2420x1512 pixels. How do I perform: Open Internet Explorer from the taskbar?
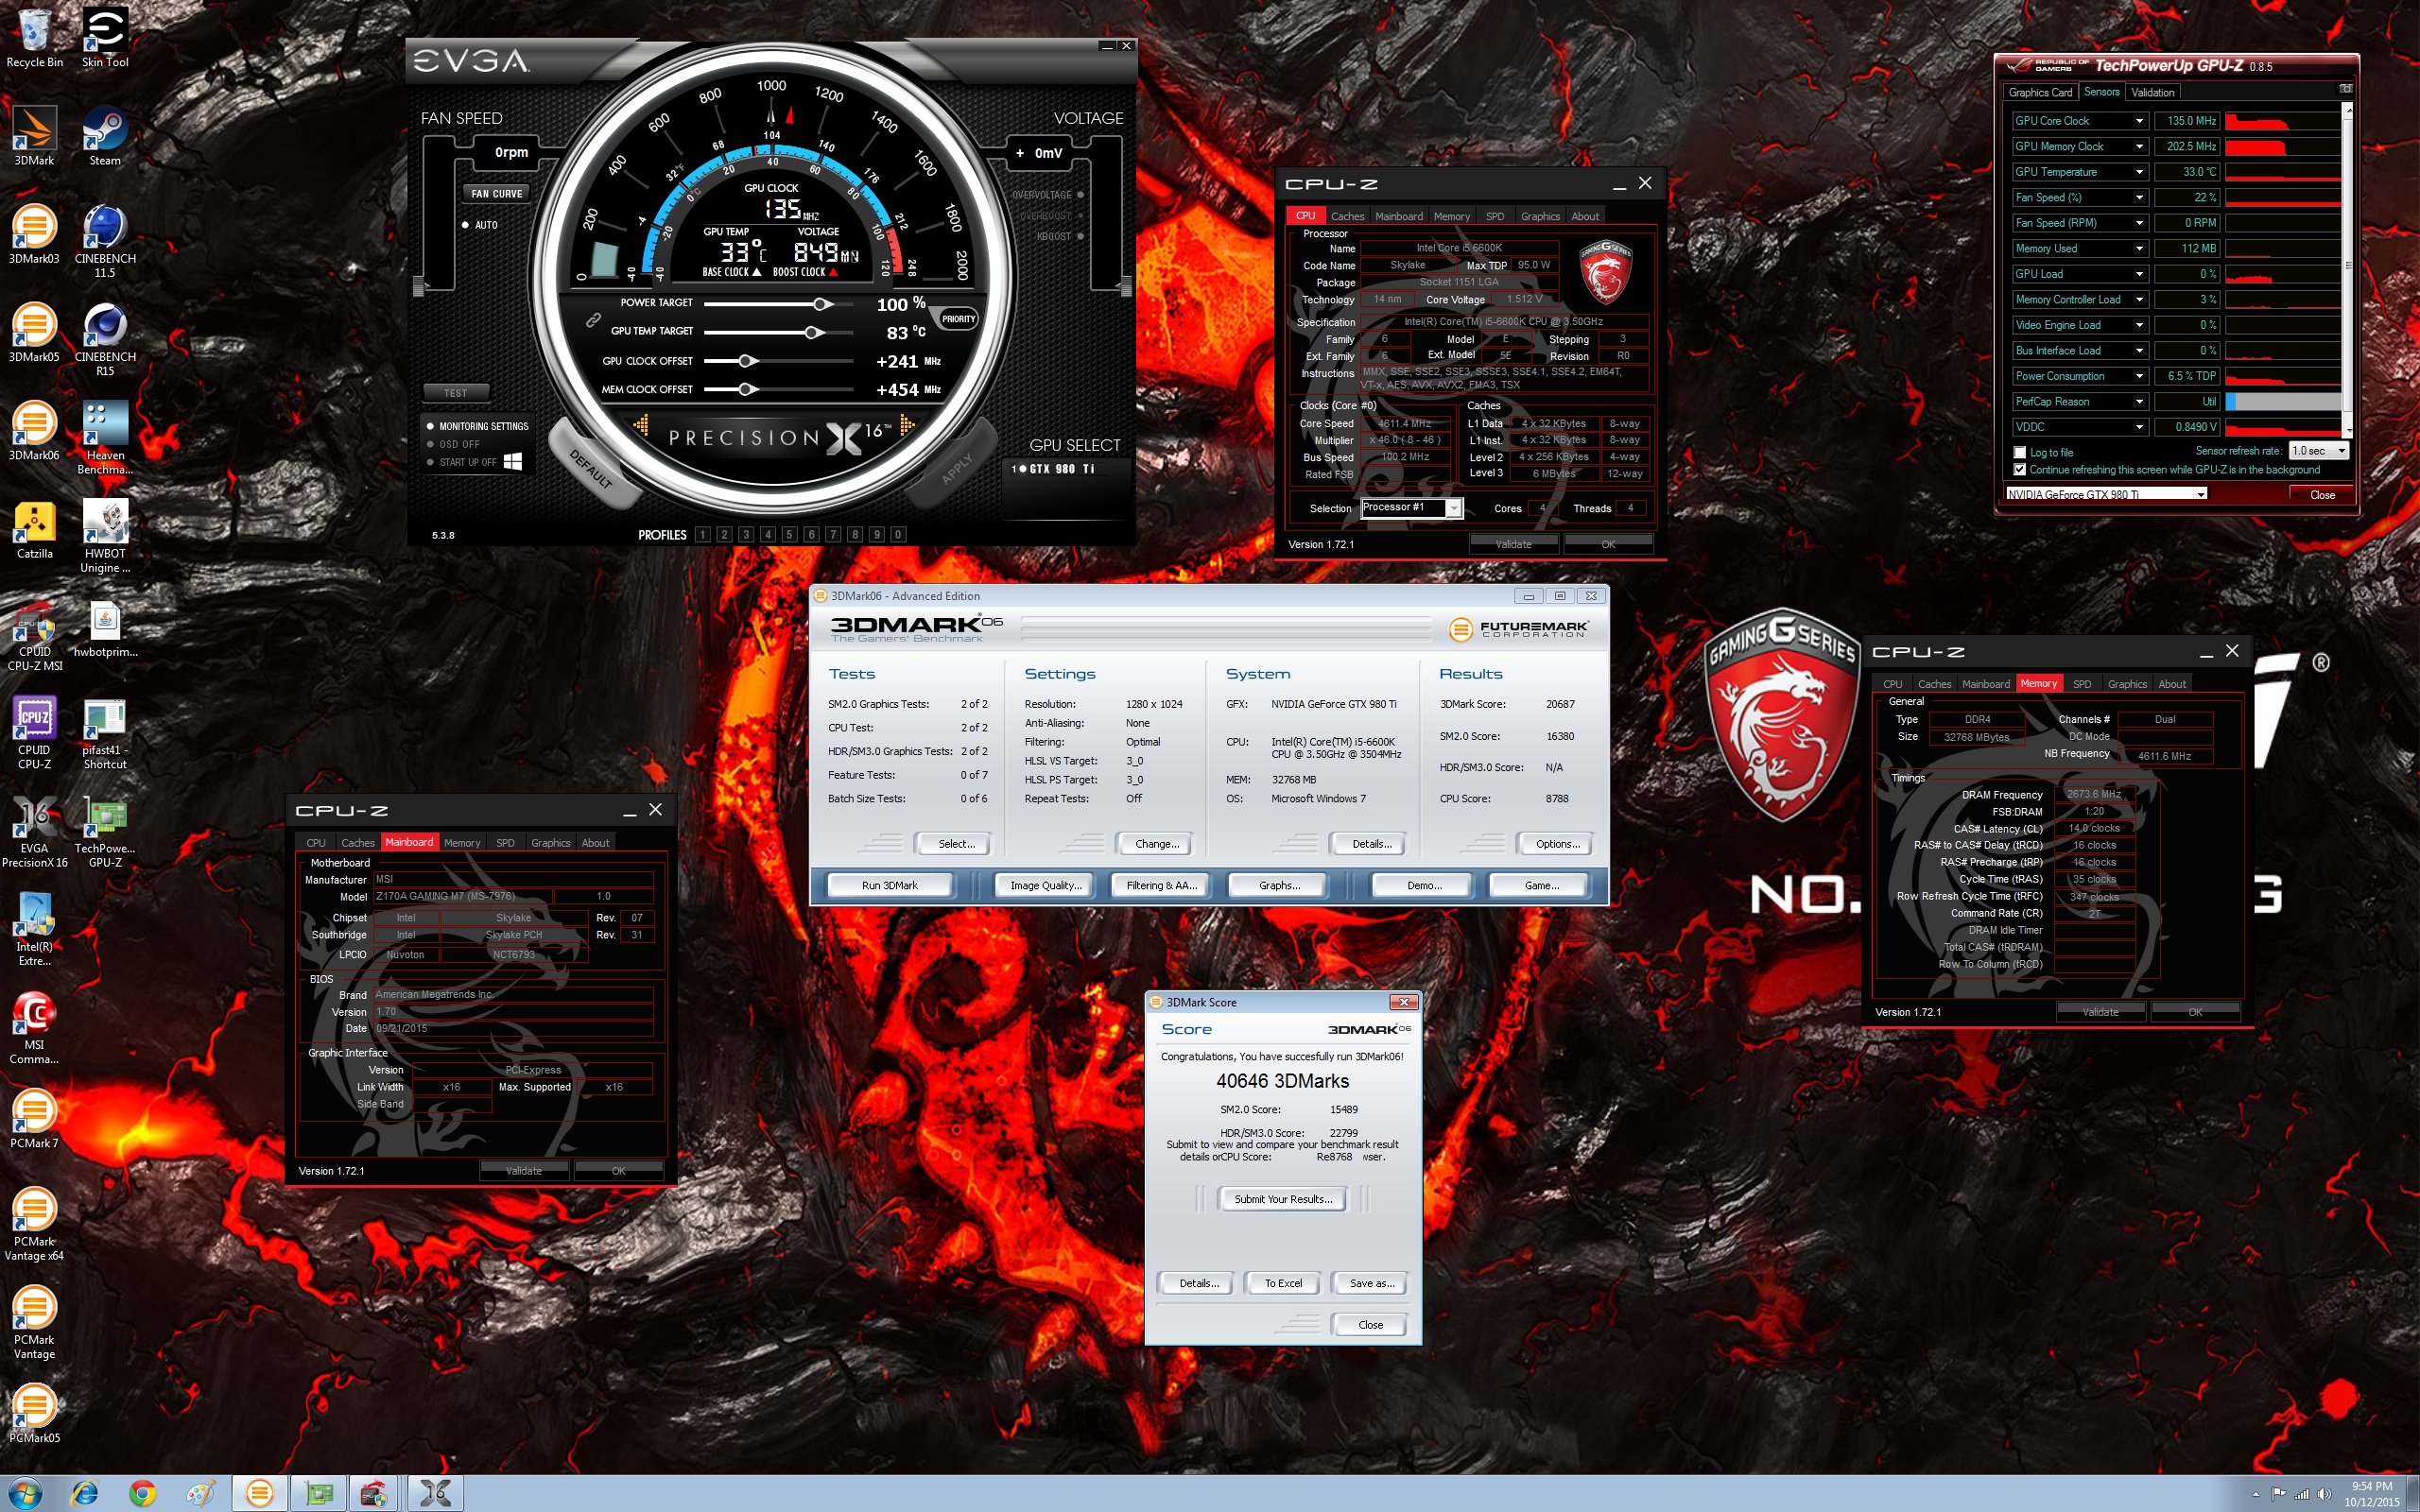pyautogui.click(x=85, y=1493)
